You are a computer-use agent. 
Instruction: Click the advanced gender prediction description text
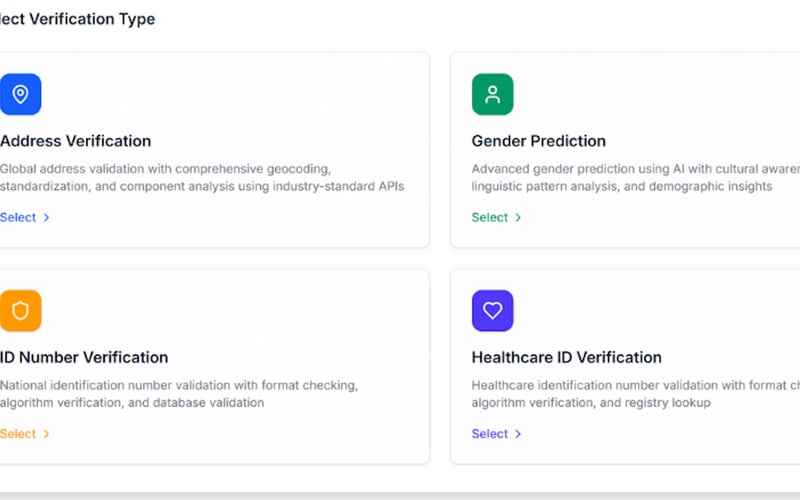click(630, 177)
